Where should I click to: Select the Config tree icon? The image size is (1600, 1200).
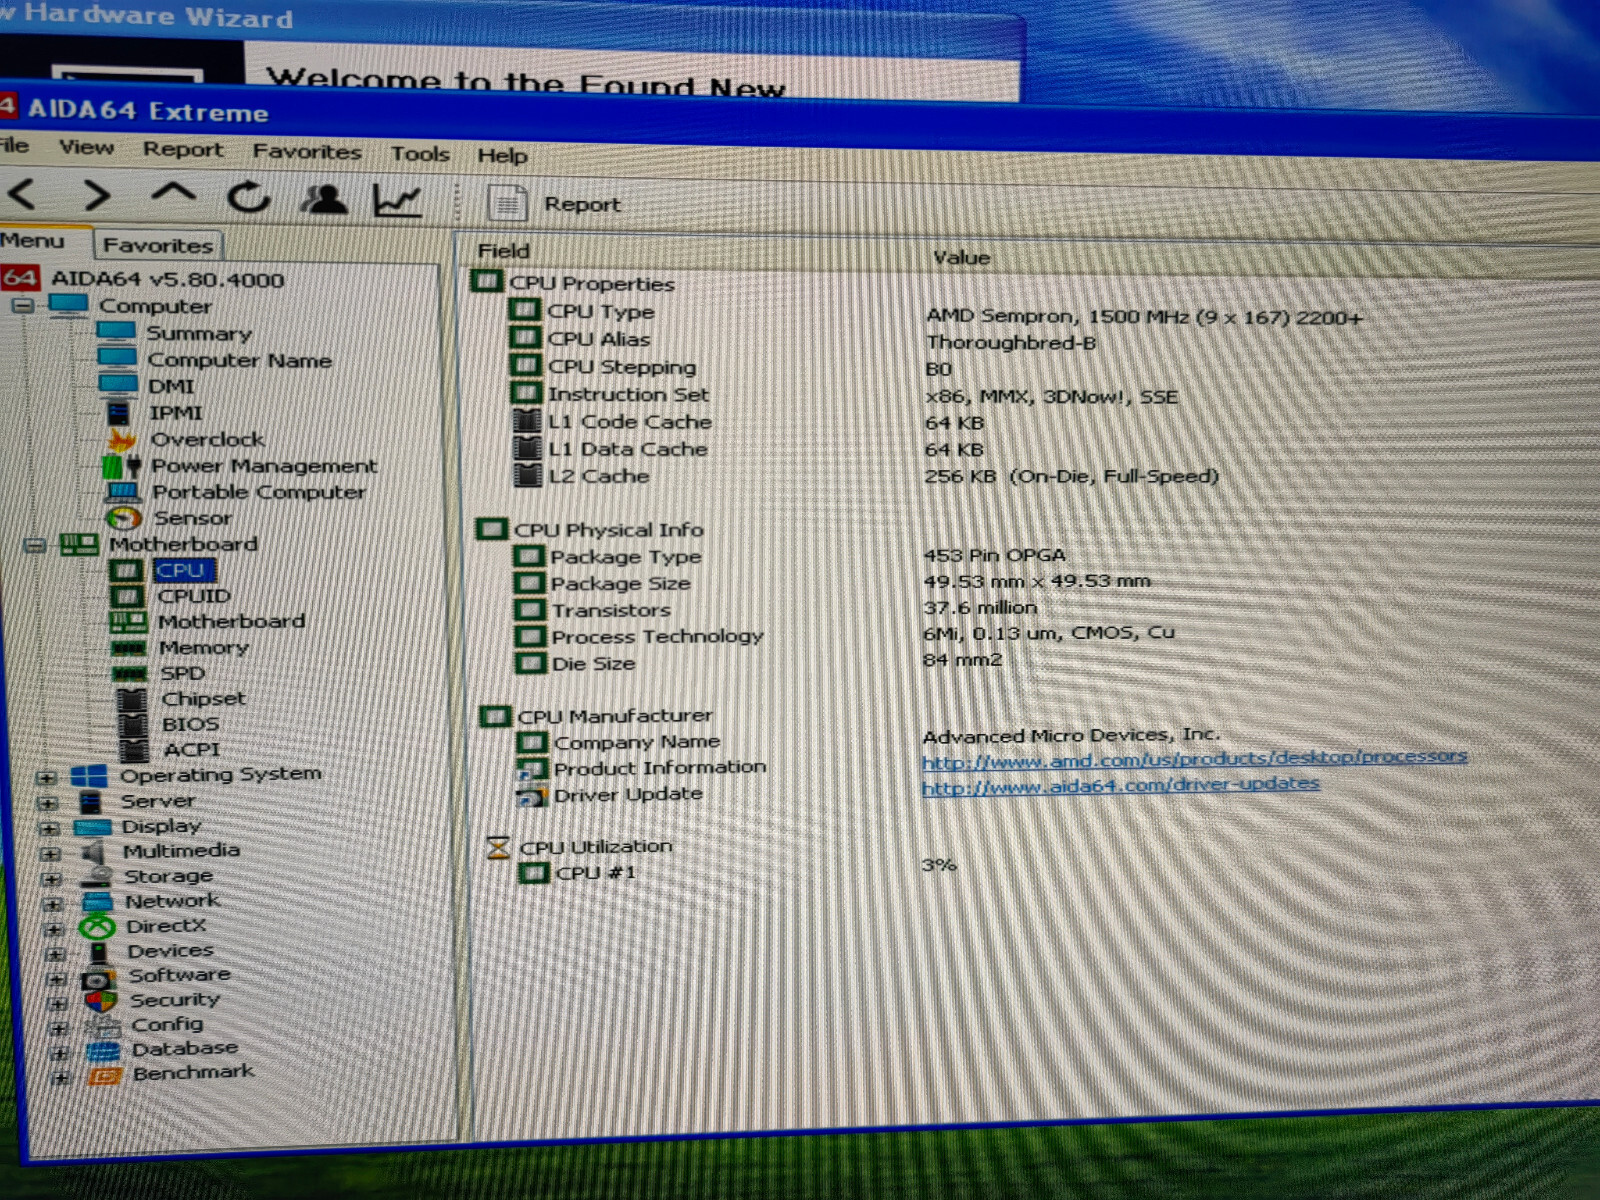pos(102,1025)
